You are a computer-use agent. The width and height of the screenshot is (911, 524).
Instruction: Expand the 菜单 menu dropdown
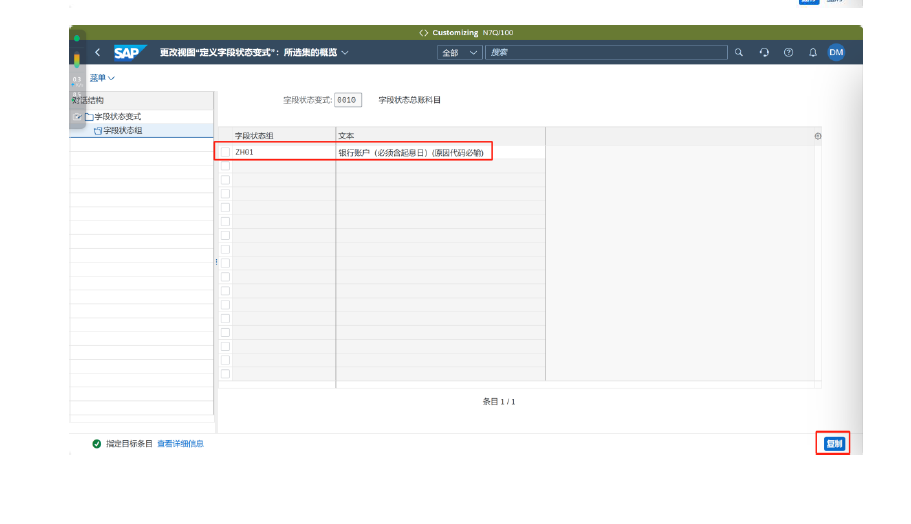click(103, 77)
